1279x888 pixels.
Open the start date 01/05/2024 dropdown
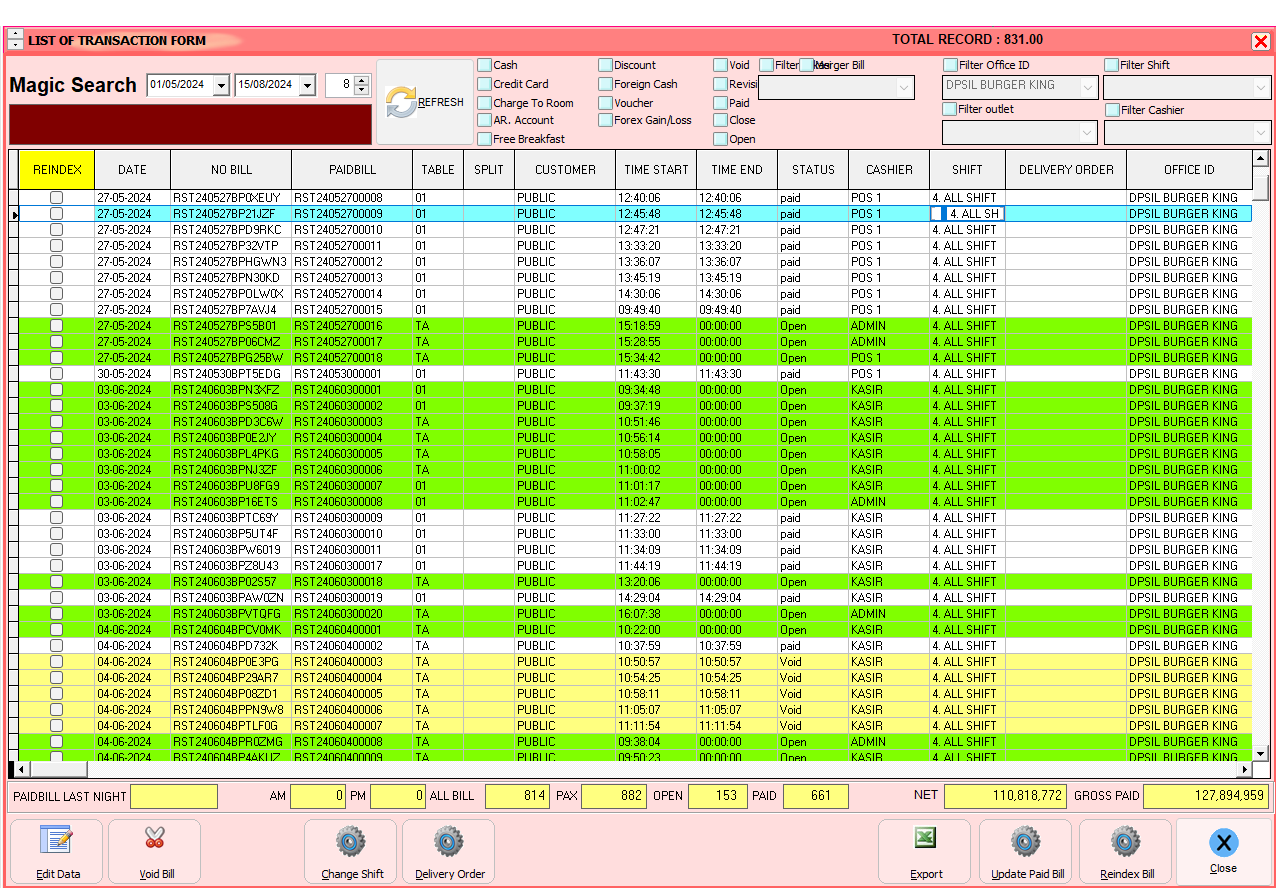click(x=221, y=86)
